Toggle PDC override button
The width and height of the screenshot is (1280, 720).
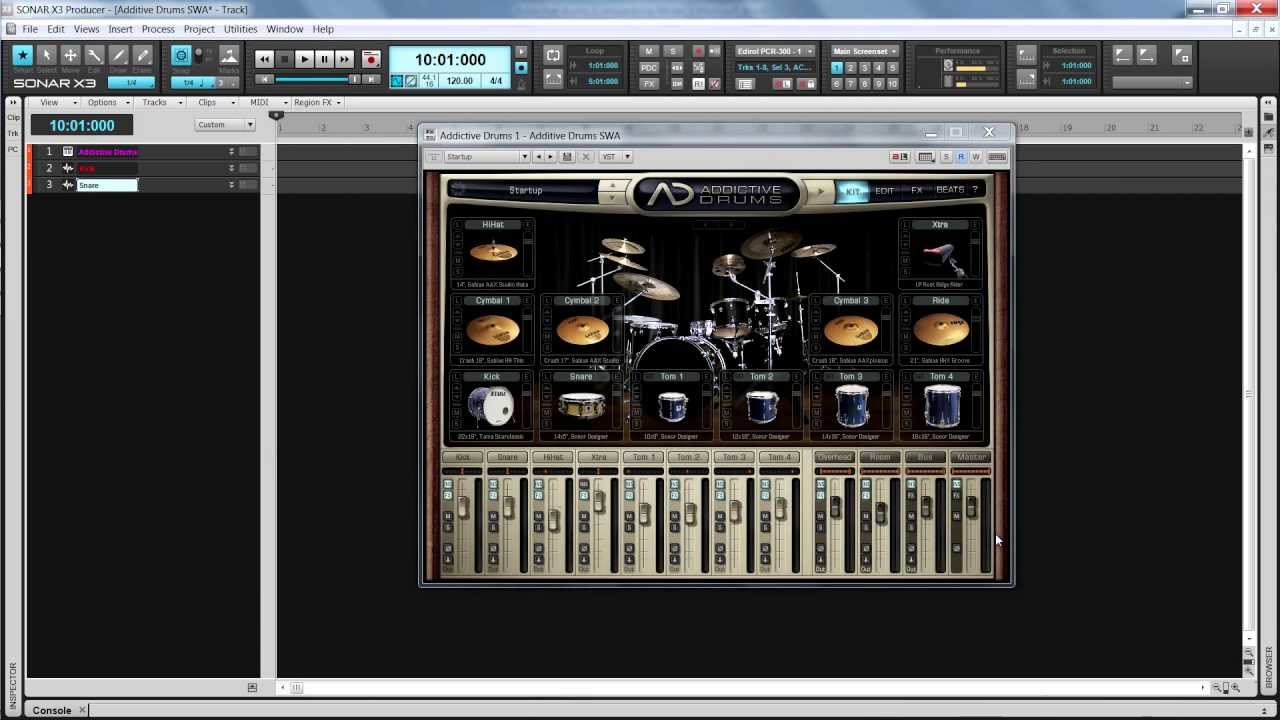pos(649,68)
